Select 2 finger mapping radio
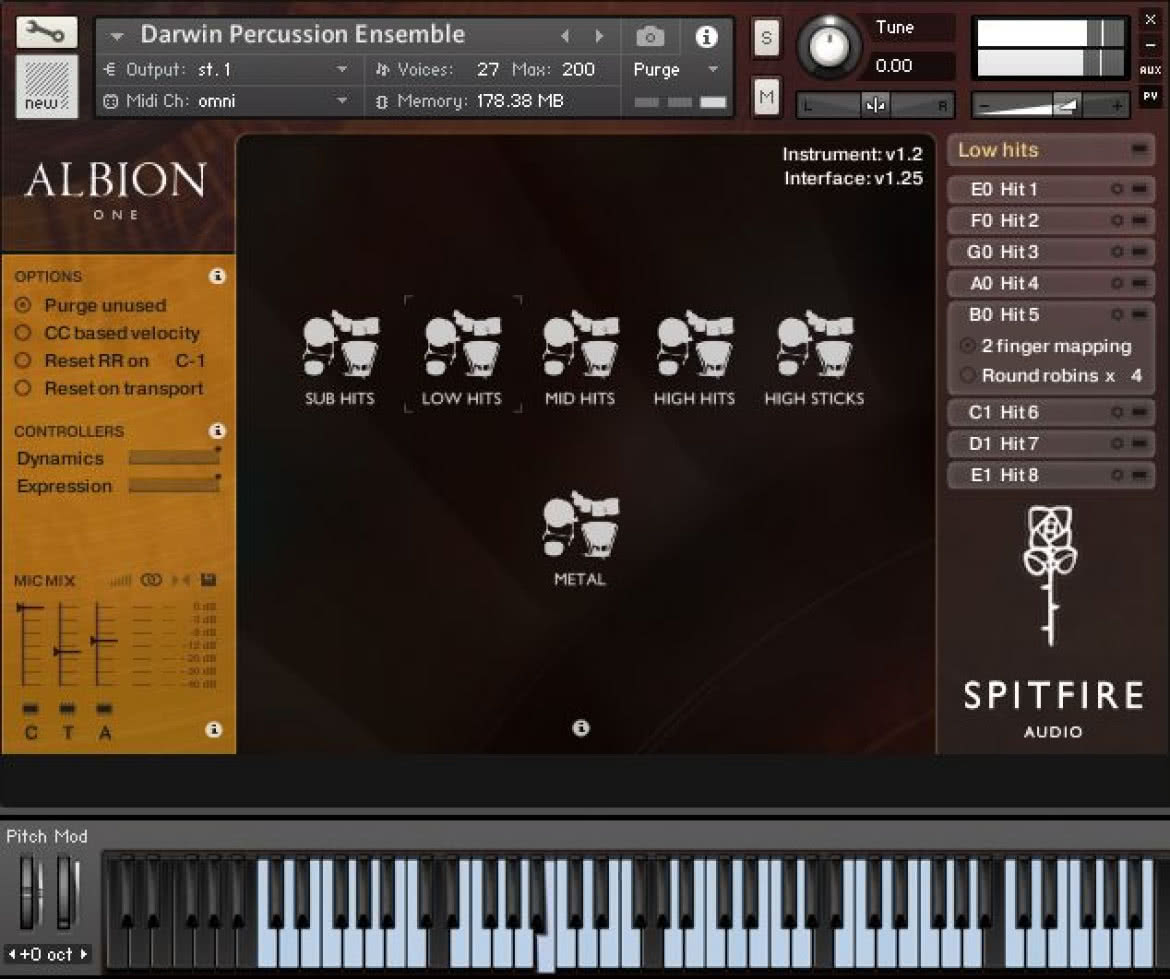This screenshot has height=979, width=1170. (x=968, y=345)
